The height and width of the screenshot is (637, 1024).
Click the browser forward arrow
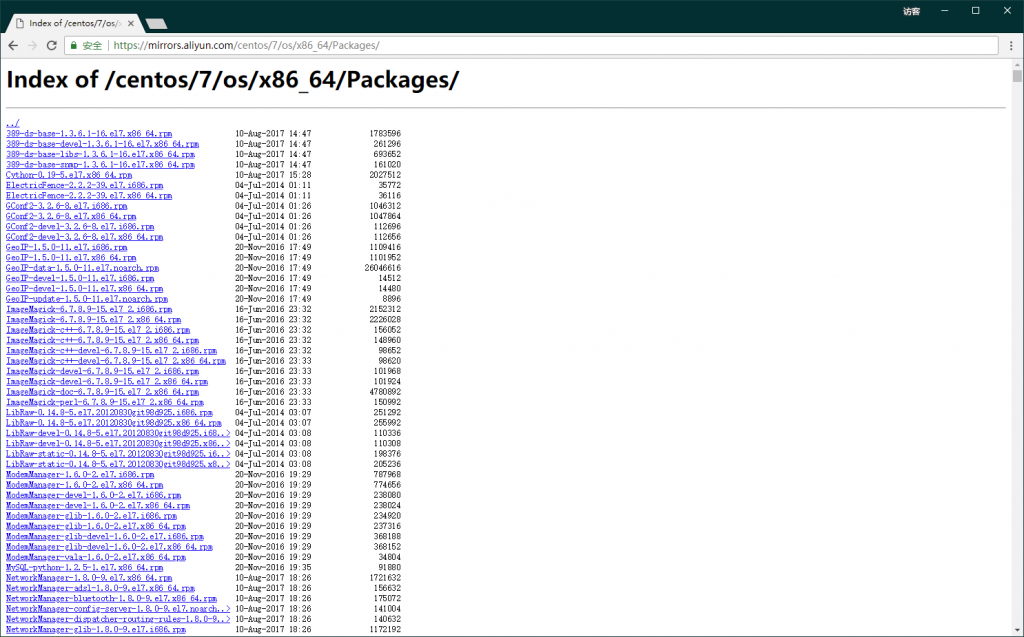[33, 45]
